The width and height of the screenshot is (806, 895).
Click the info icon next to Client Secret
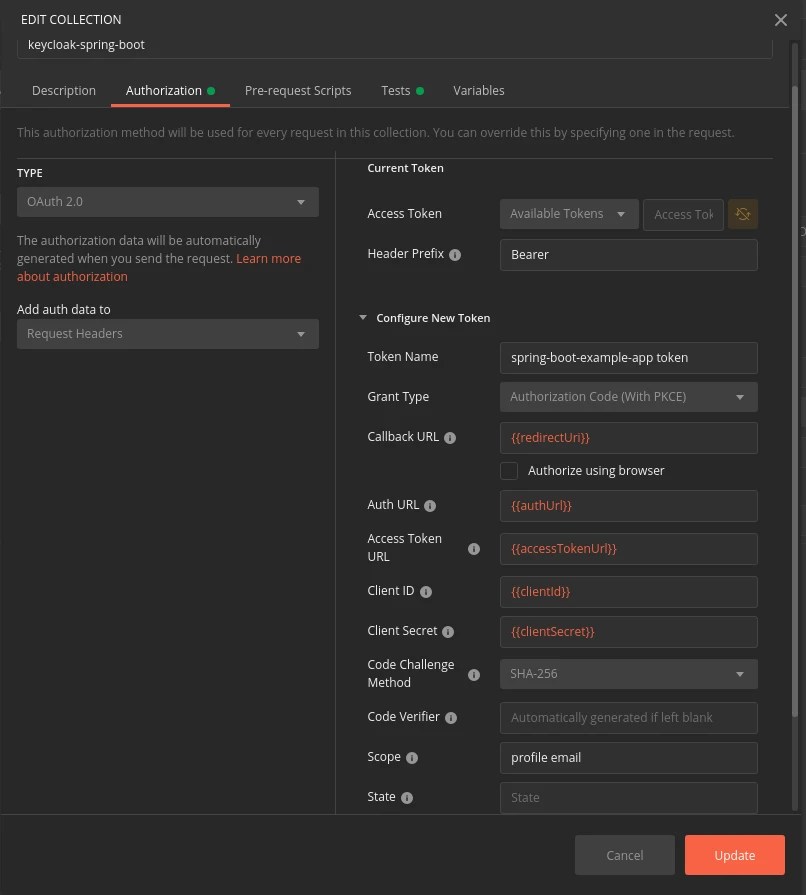pos(450,631)
